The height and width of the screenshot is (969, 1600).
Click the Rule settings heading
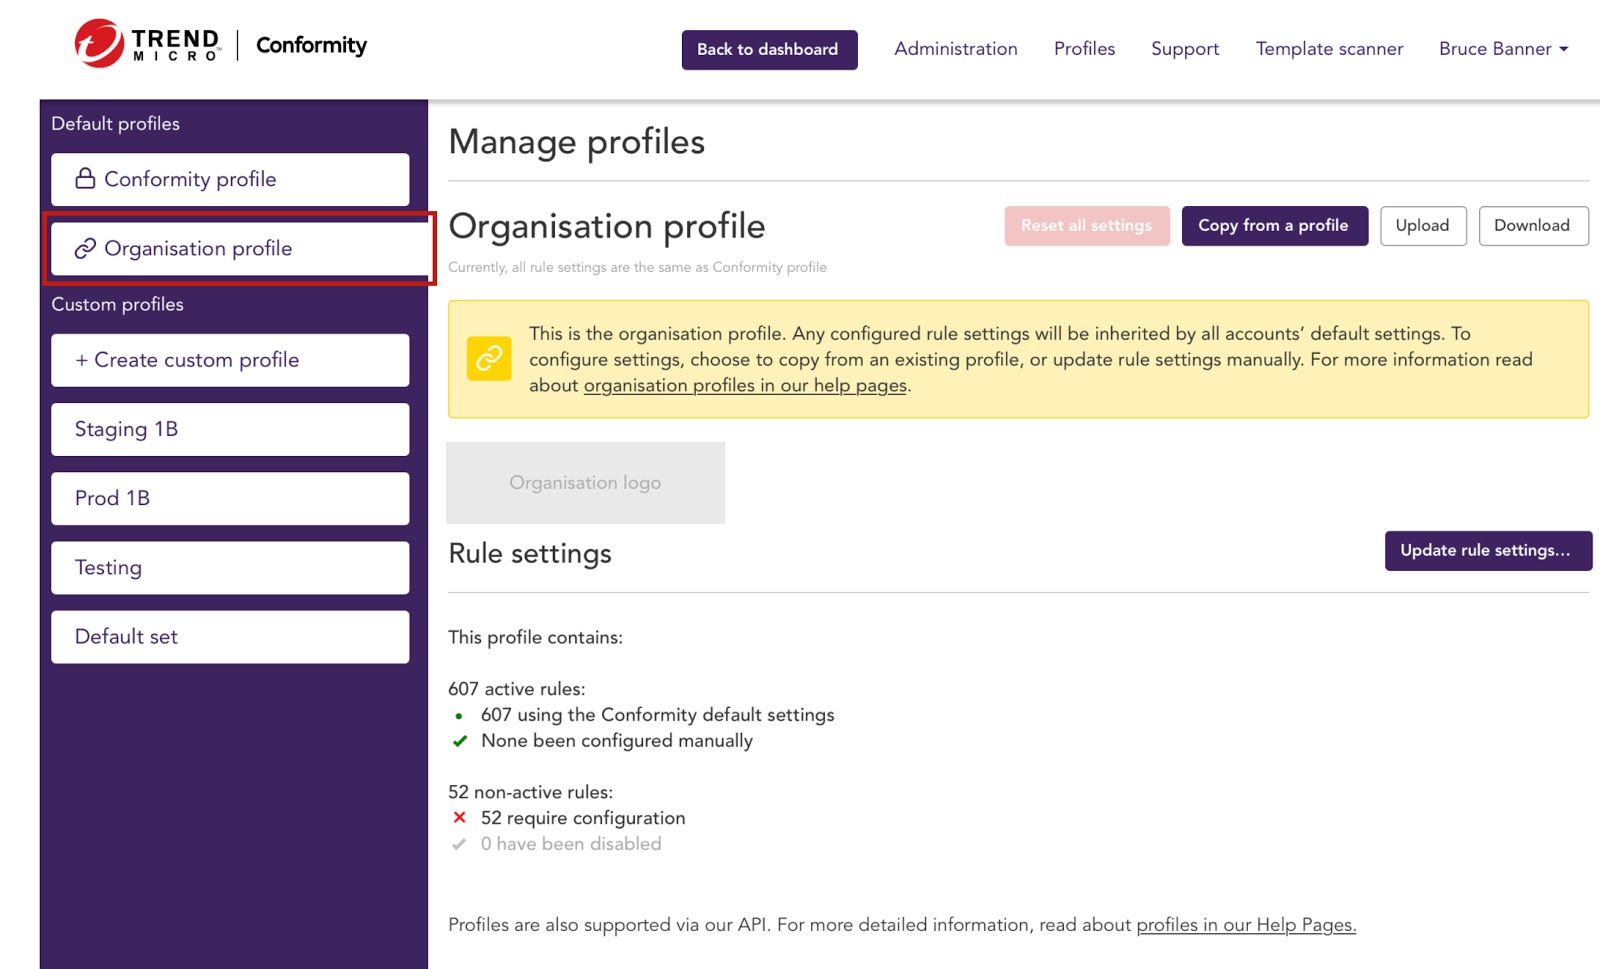click(x=530, y=554)
